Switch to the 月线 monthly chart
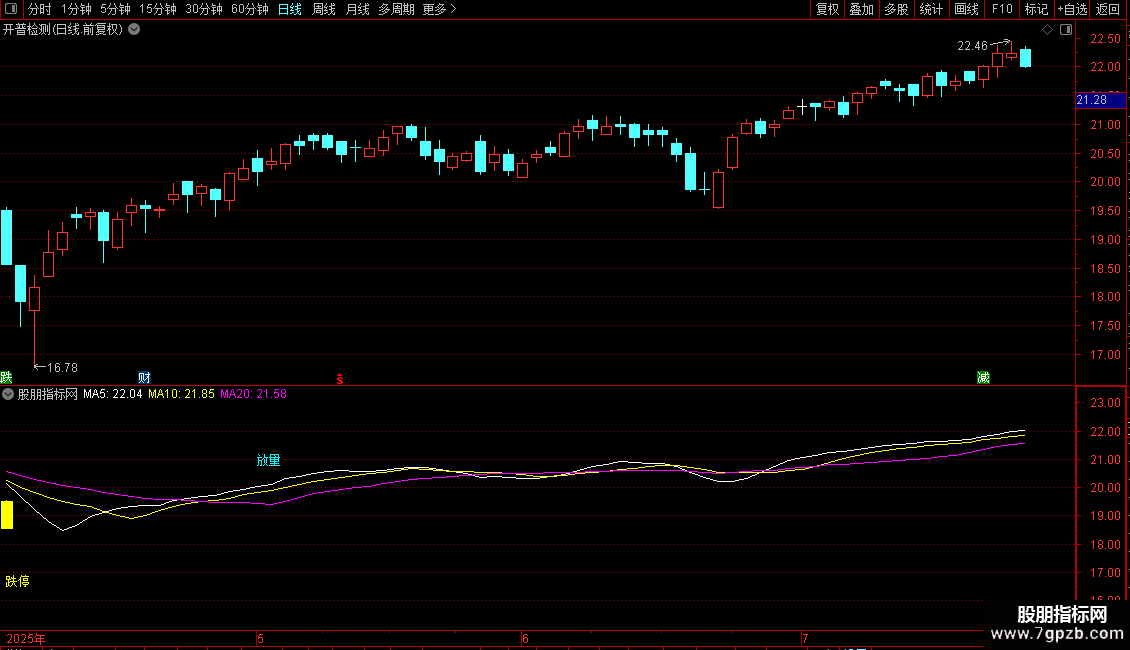This screenshot has width=1130, height=650. [x=357, y=9]
